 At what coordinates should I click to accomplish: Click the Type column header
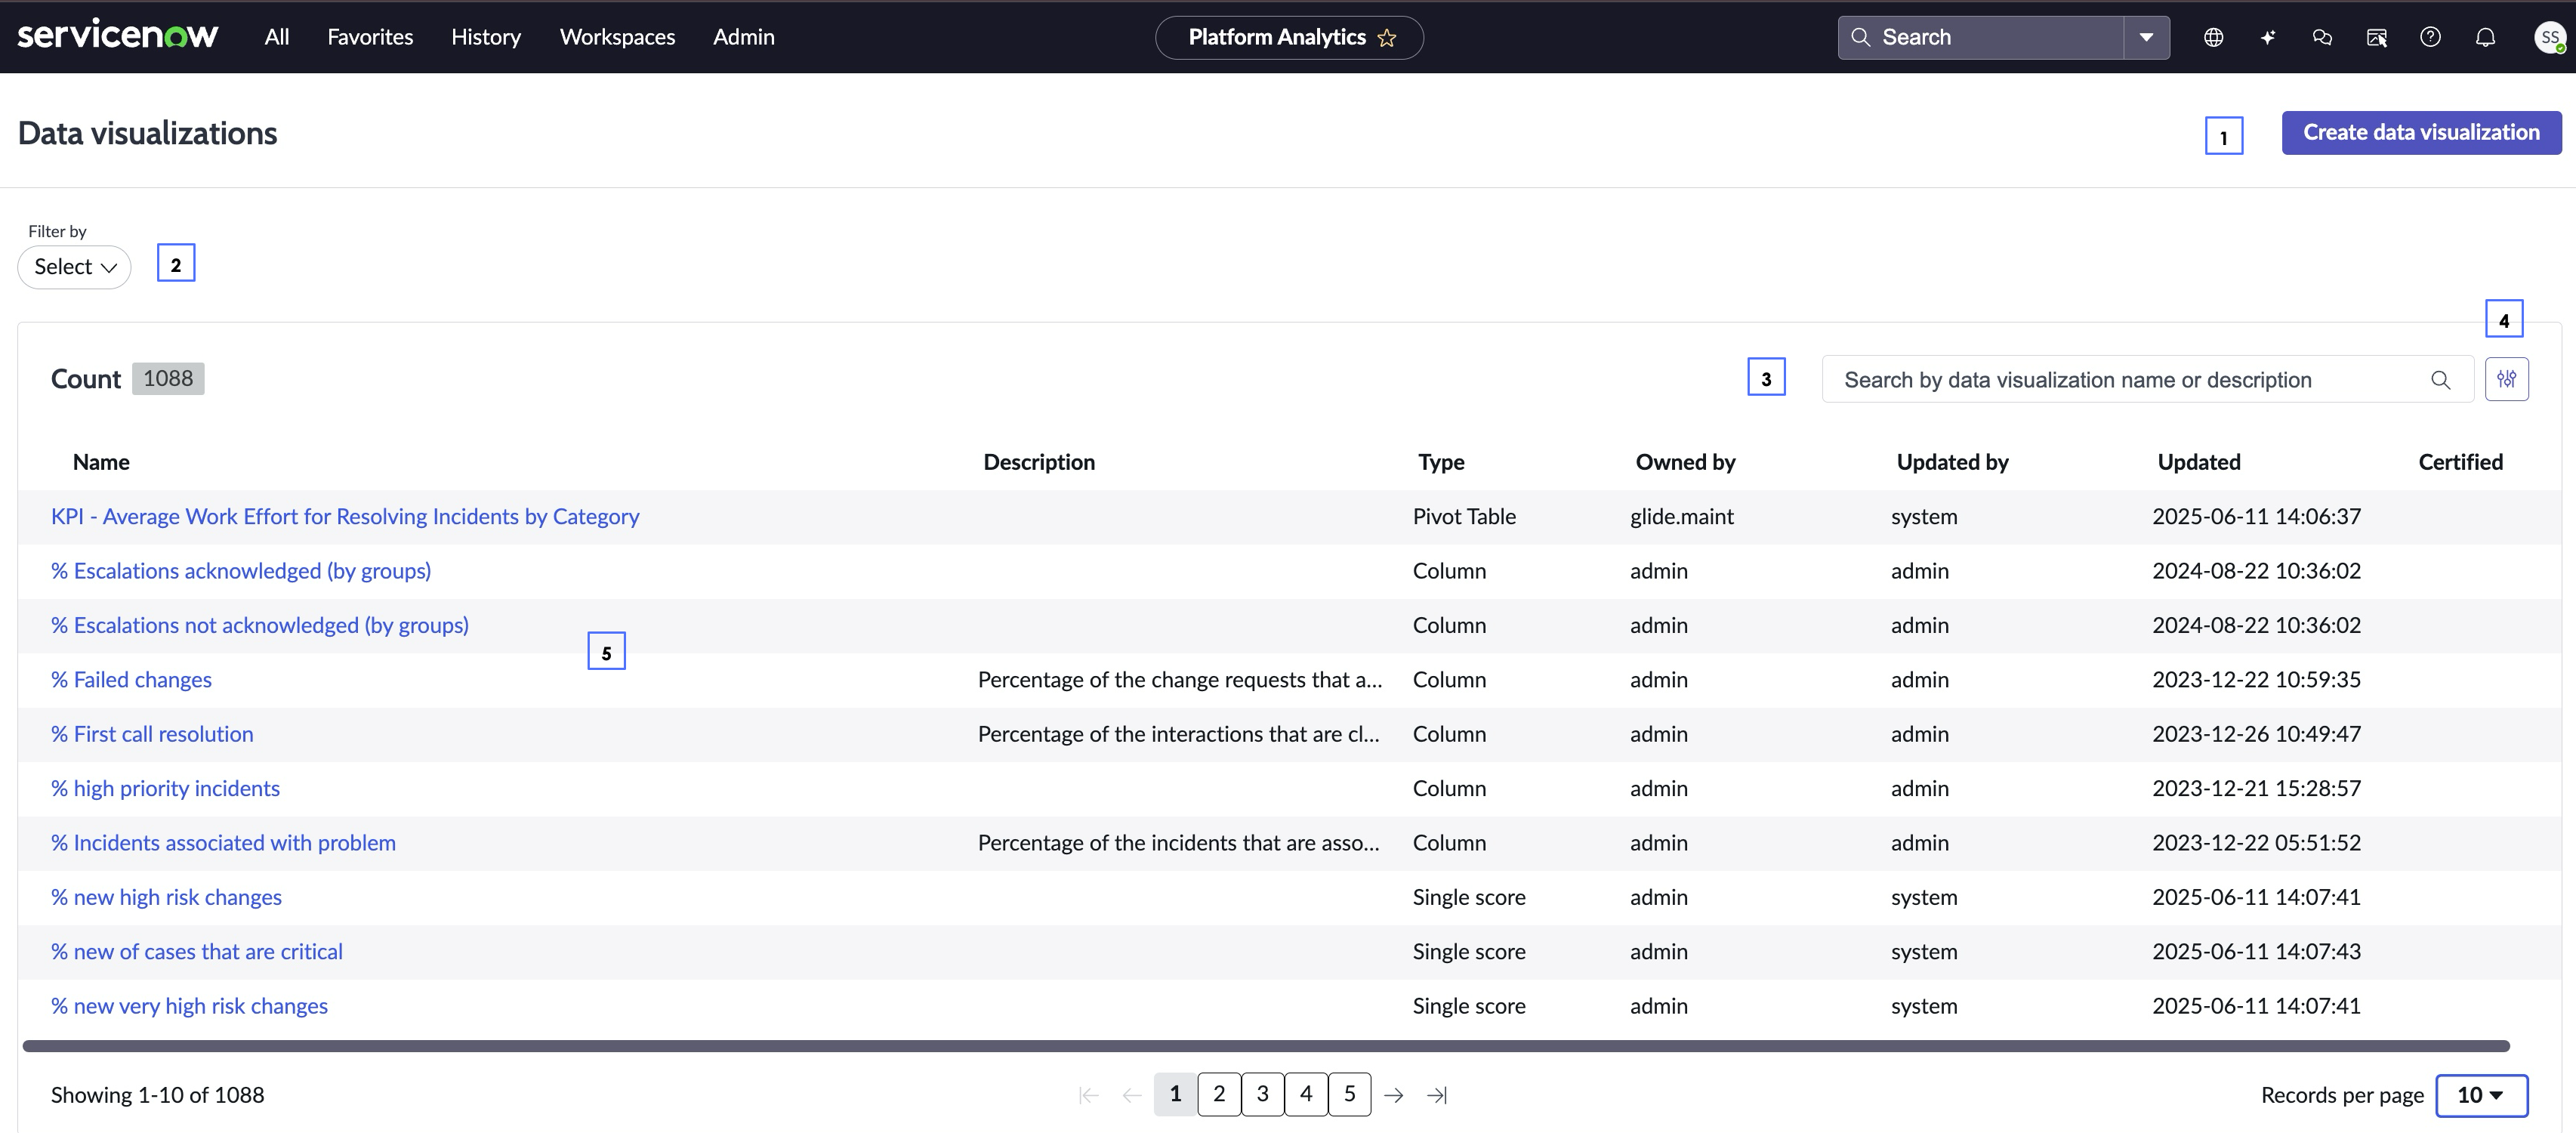(1441, 462)
